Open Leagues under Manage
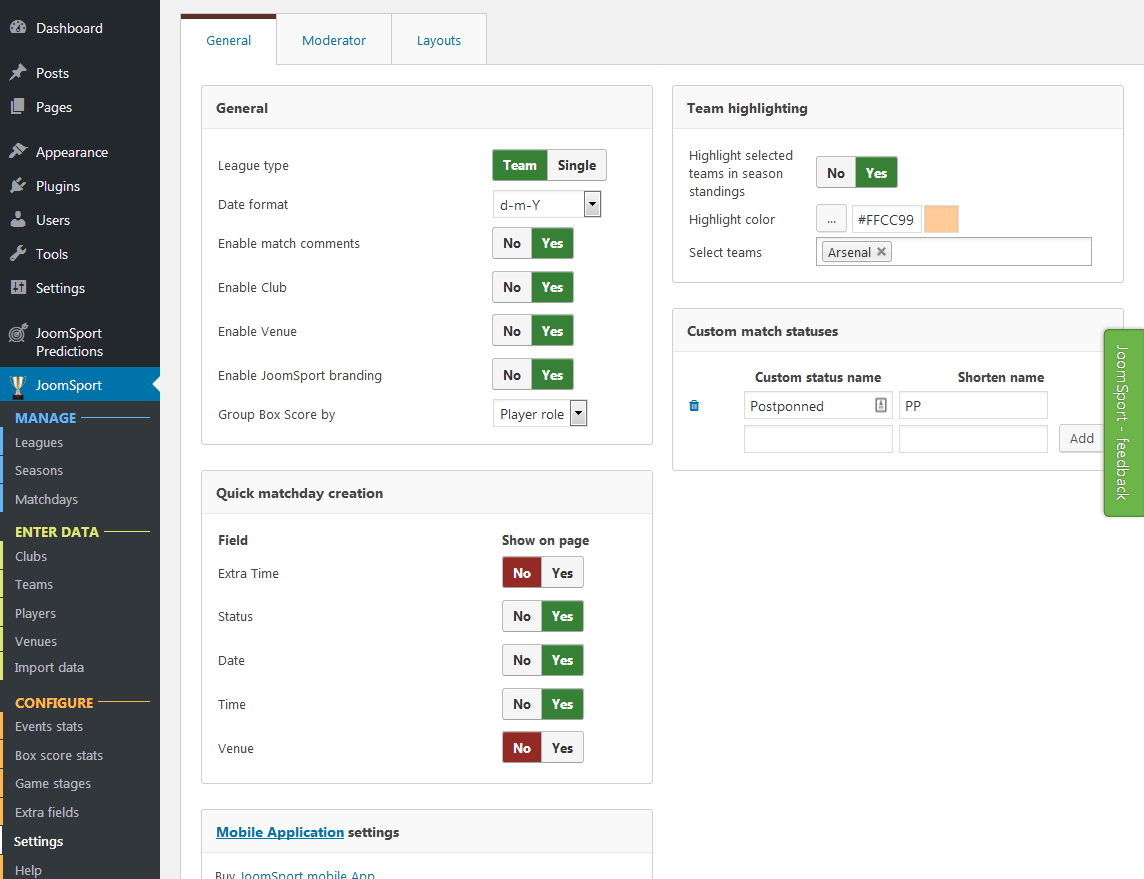This screenshot has width=1144, height=879. pyautogui.click(x=39, y=442)
